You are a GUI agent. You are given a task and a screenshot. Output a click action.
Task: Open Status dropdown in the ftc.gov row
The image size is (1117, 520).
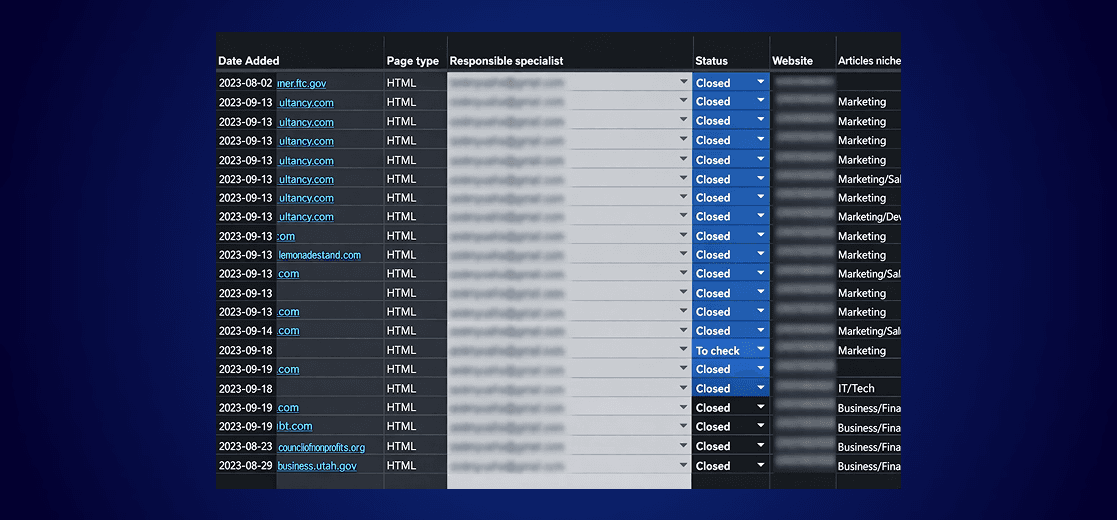(760, 82)
